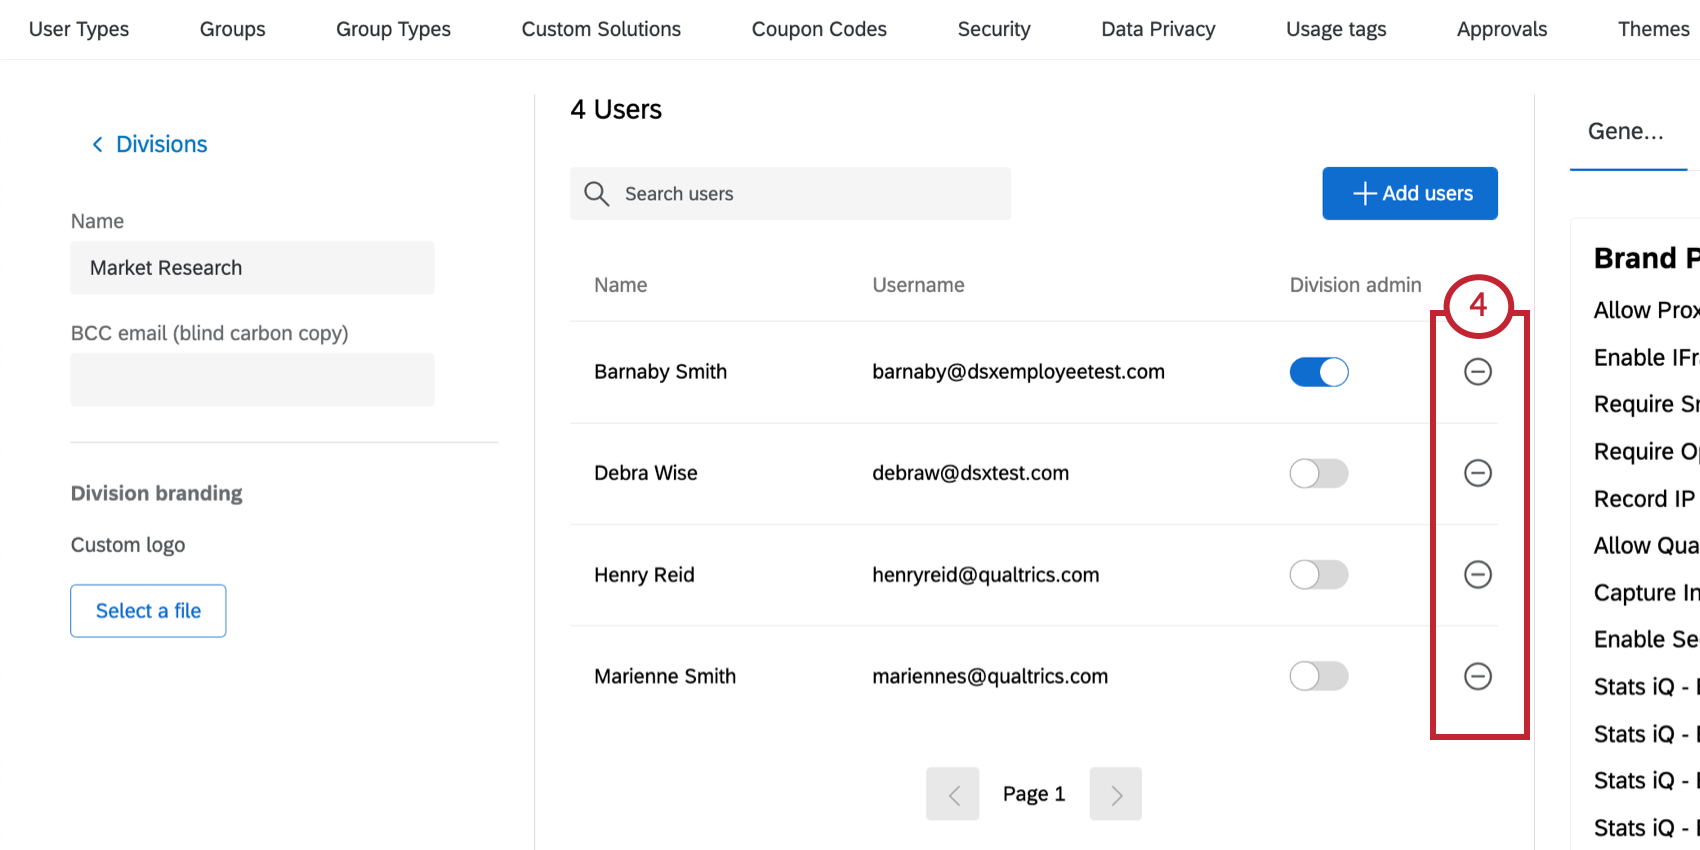The height and width of the screenshot is (850, 1700).
Task: Make Marienne Smith a division admin
Action: tap(1318, 676)
